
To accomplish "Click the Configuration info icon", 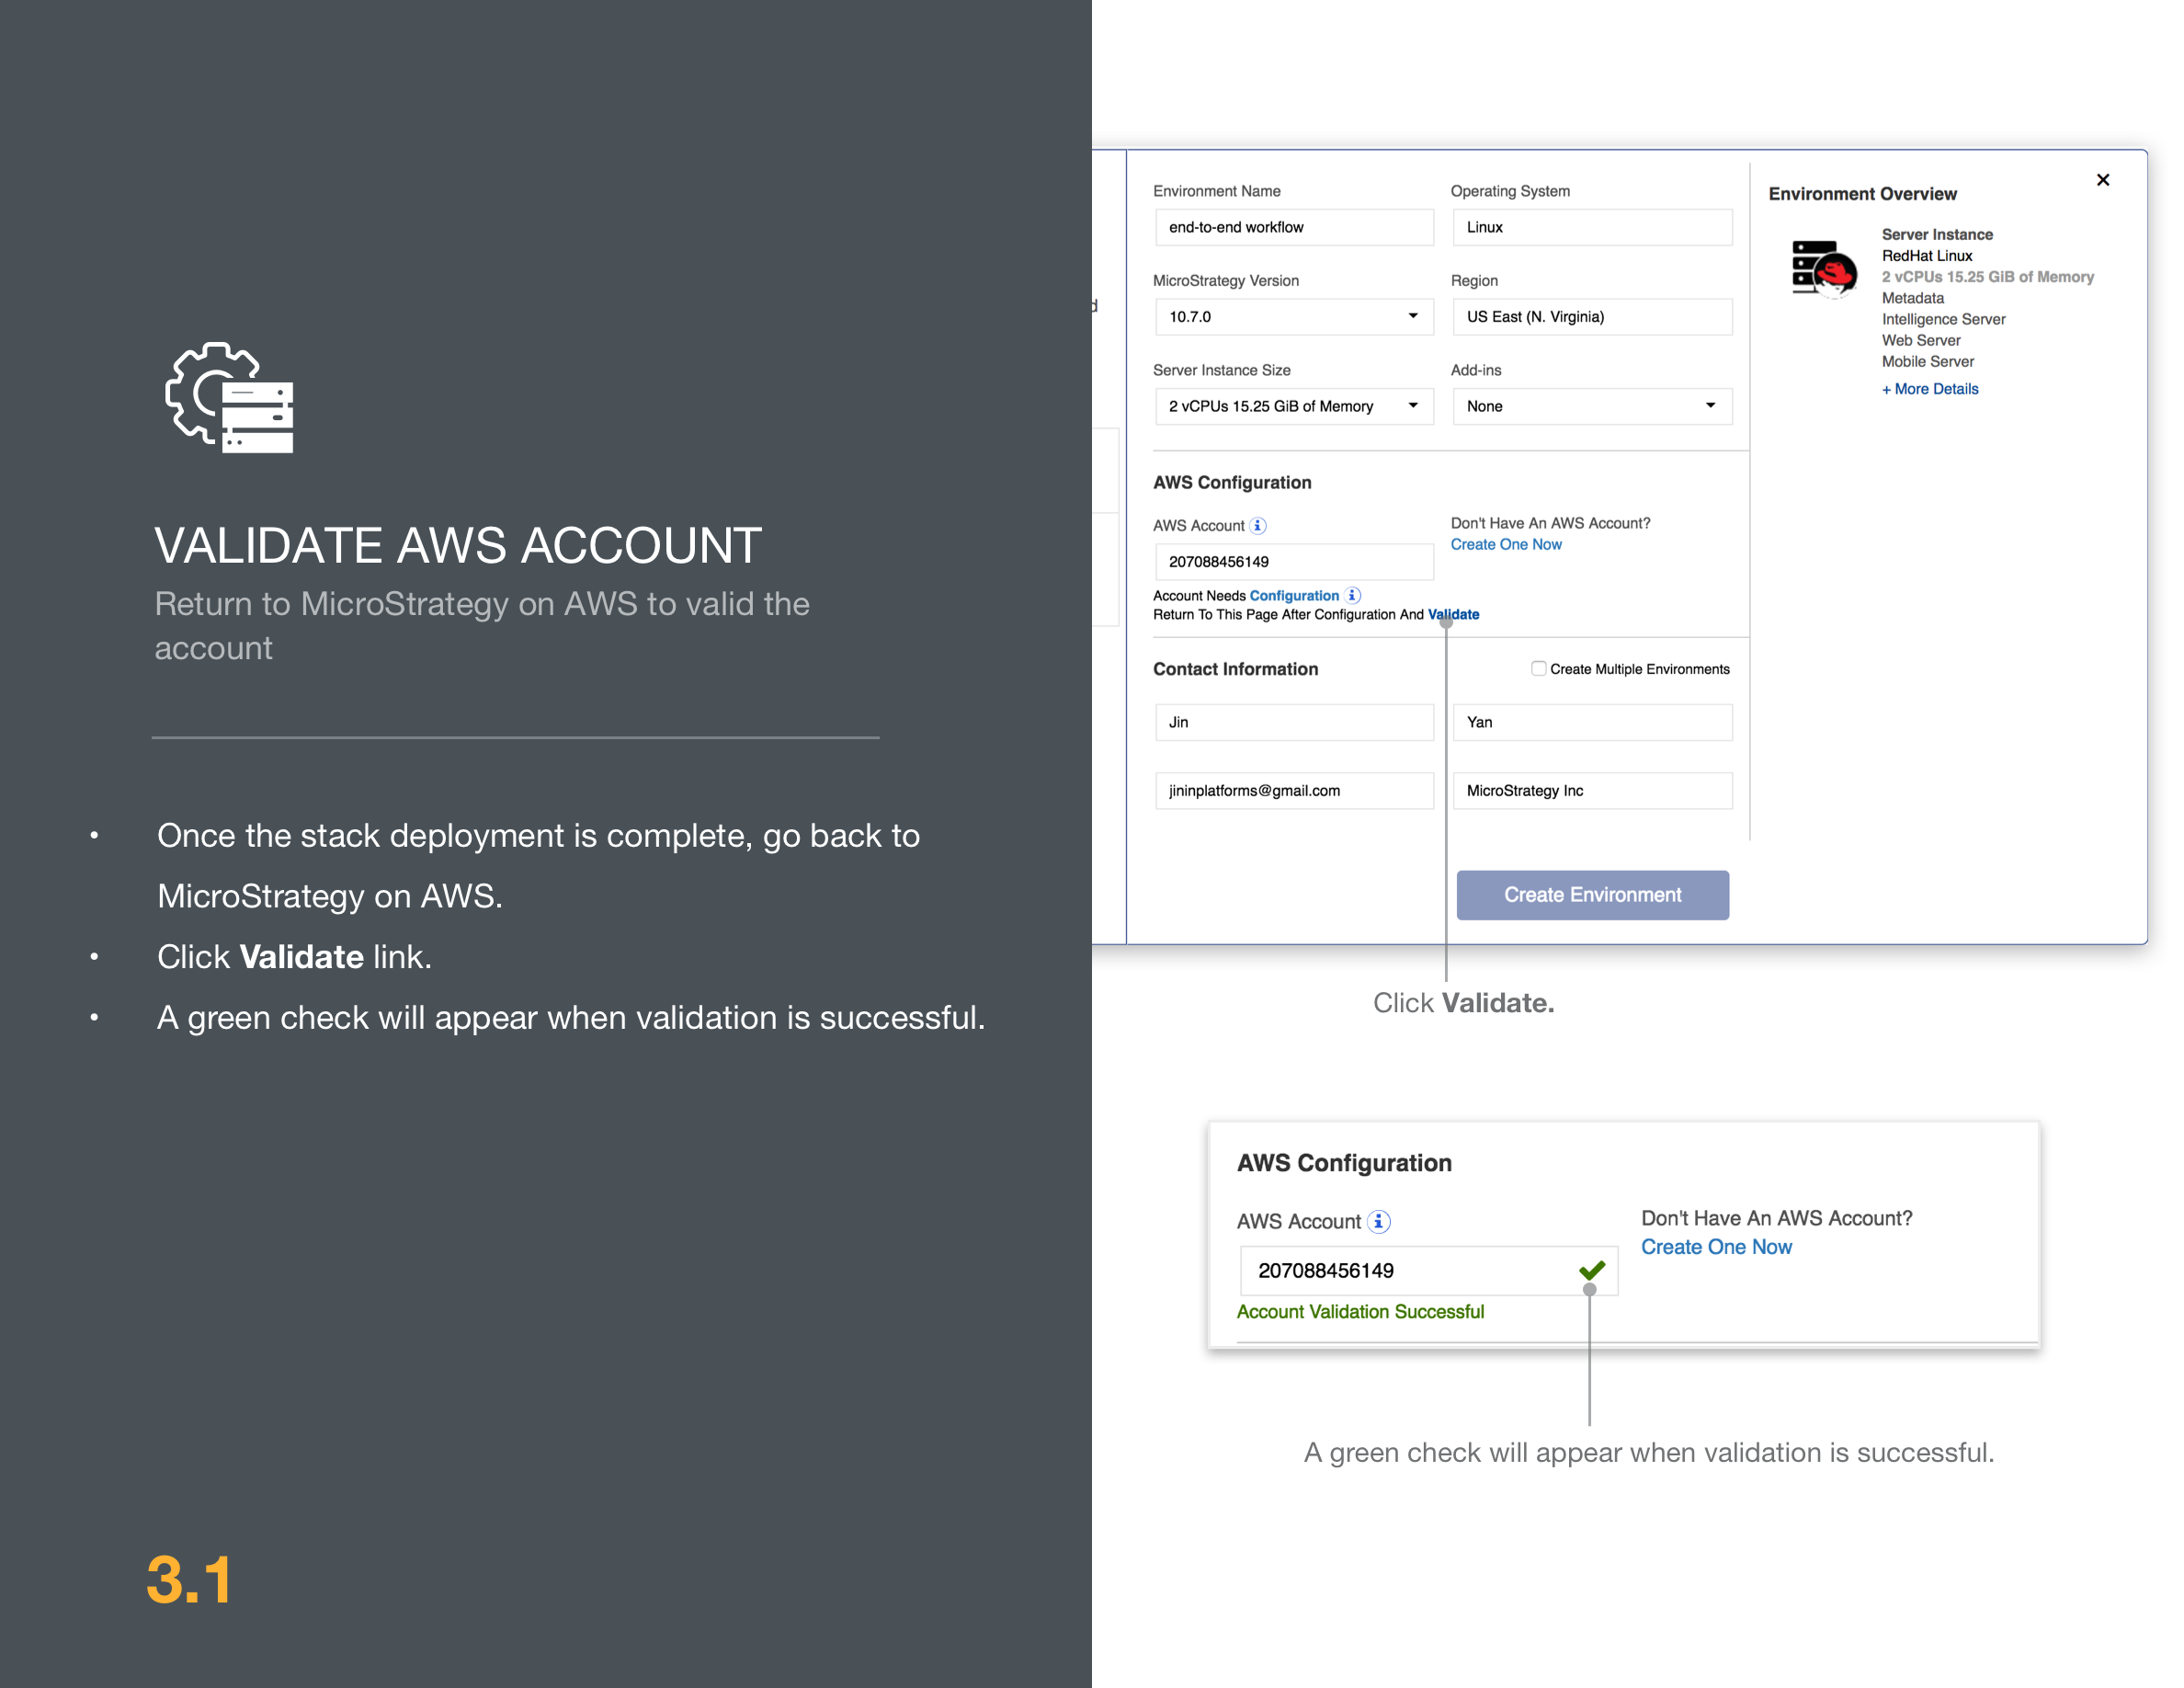I will (1354, 595).
